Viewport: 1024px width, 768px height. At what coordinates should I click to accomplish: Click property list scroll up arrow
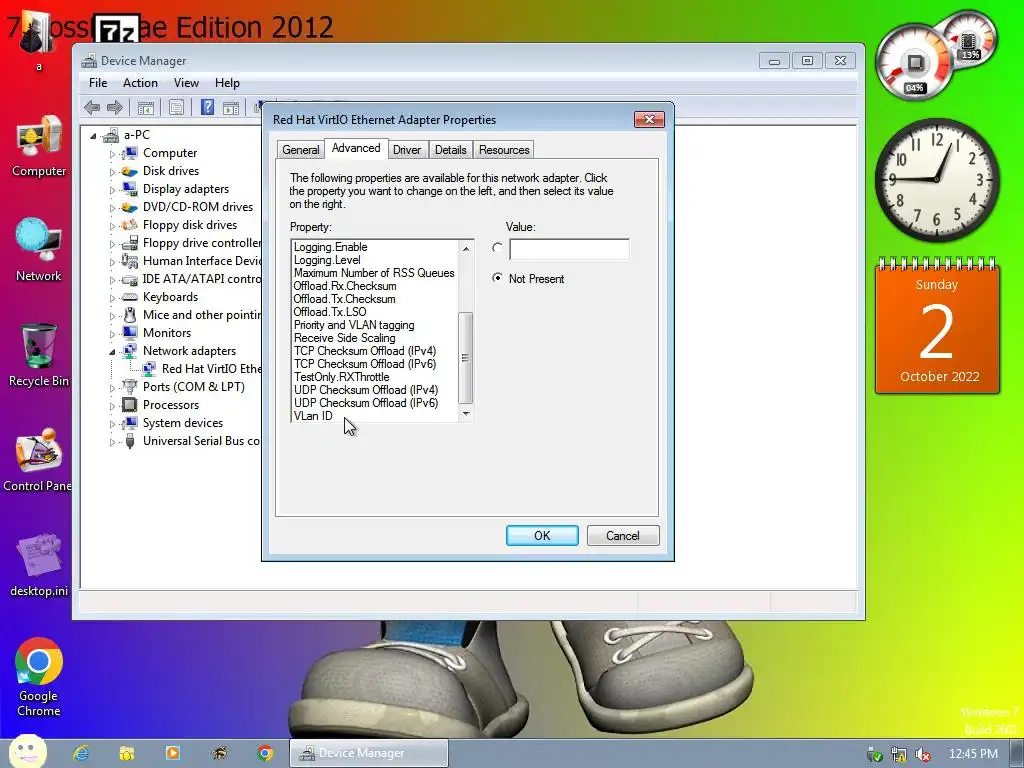466,248
